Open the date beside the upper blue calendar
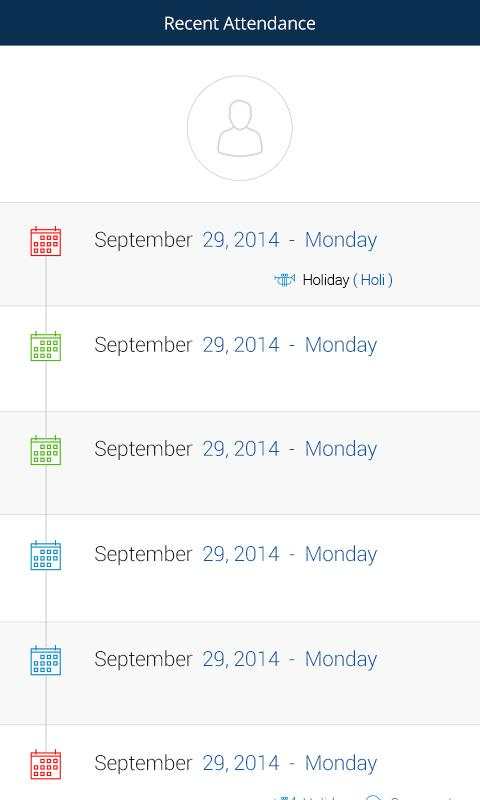 187,554
